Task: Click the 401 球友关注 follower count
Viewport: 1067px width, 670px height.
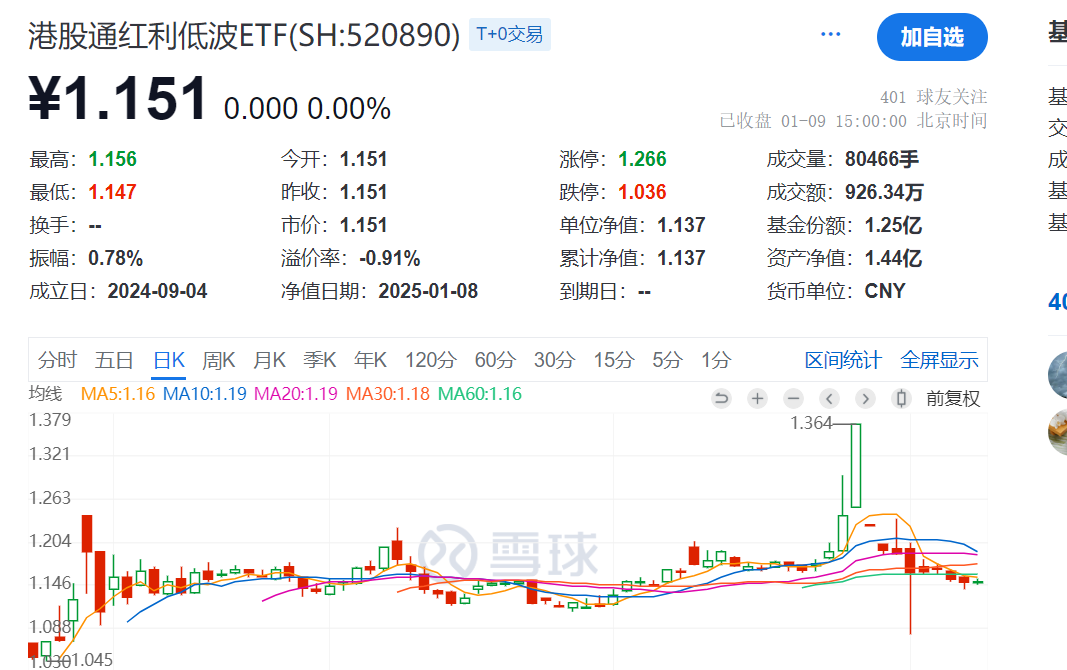Action: (933, 97)
